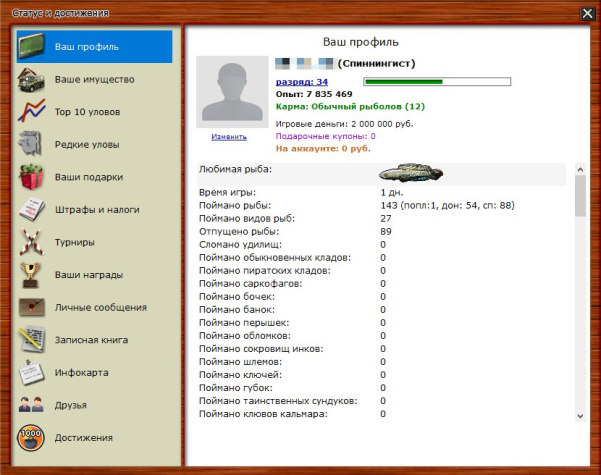Click the Изменить link under the avatar
The height and width of the screenshot is (475, 601).
(229, 136)
